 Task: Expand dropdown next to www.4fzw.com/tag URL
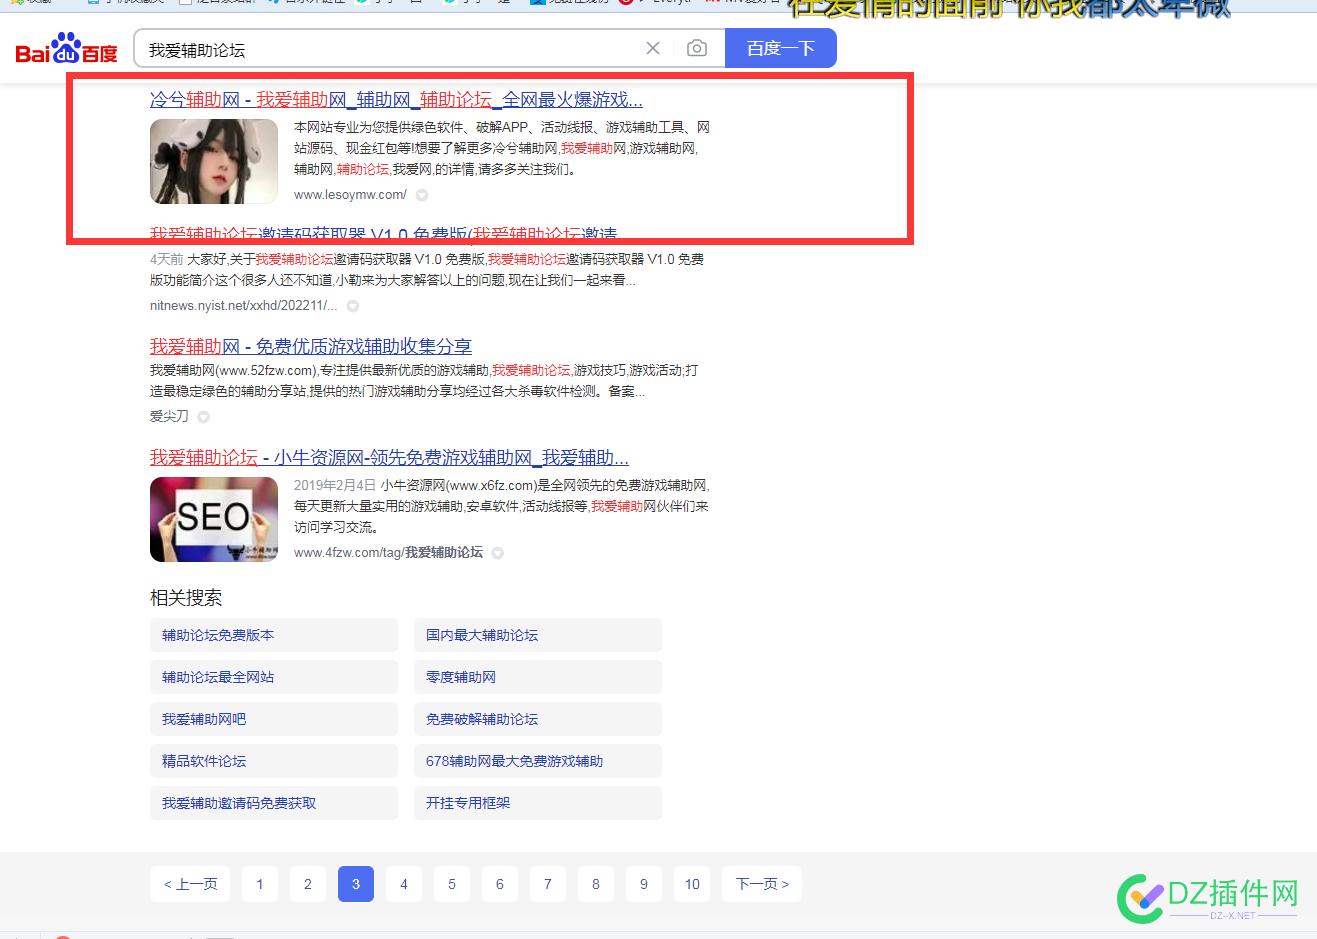(498, 553)
